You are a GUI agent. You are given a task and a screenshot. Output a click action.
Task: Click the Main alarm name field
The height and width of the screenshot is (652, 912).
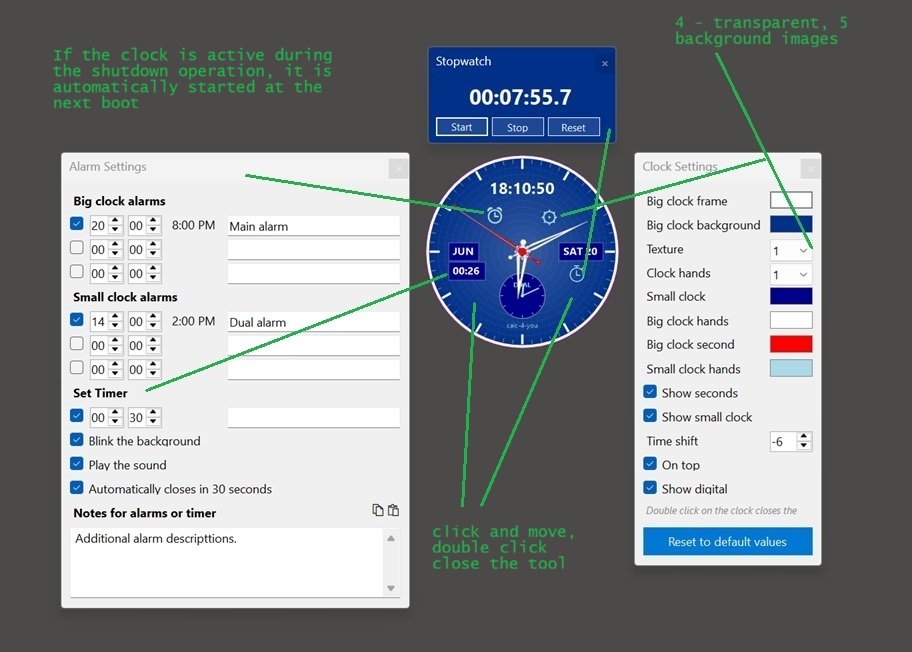[x=314, y=226]
